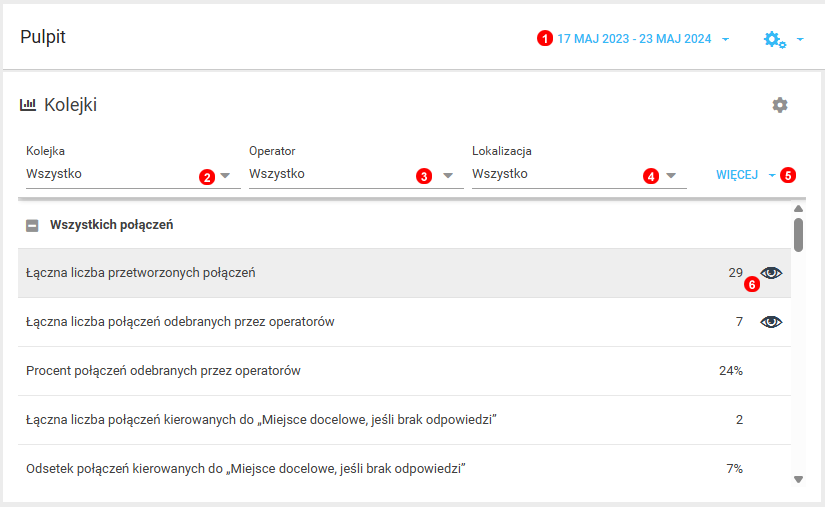Click the Pulpit page title
Screen dimensions: 825x507
[x=43, y=37]
